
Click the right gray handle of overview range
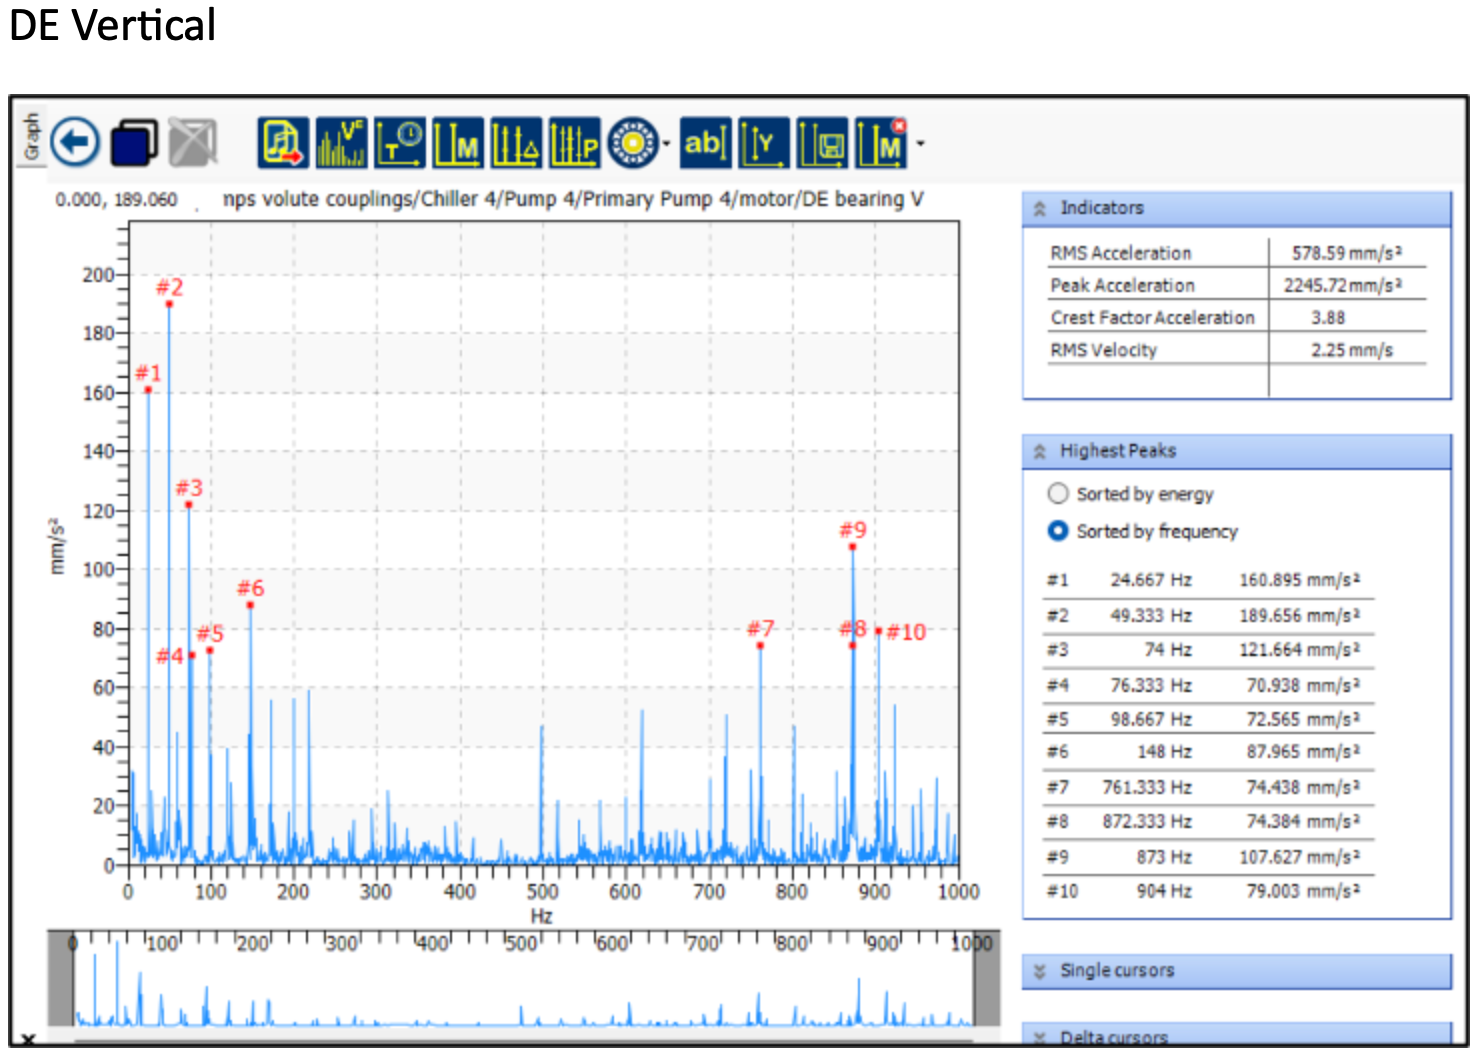[987, 980]
